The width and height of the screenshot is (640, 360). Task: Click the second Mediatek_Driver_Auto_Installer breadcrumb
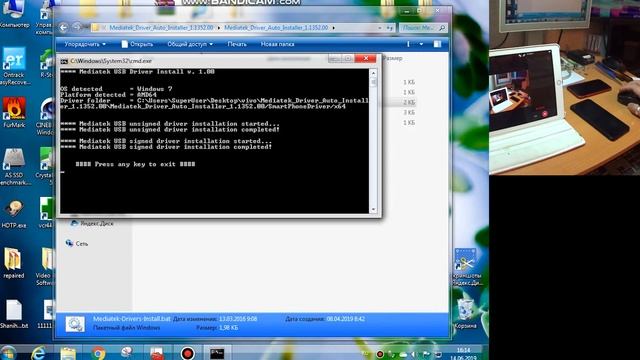click(x=276, y=28)
